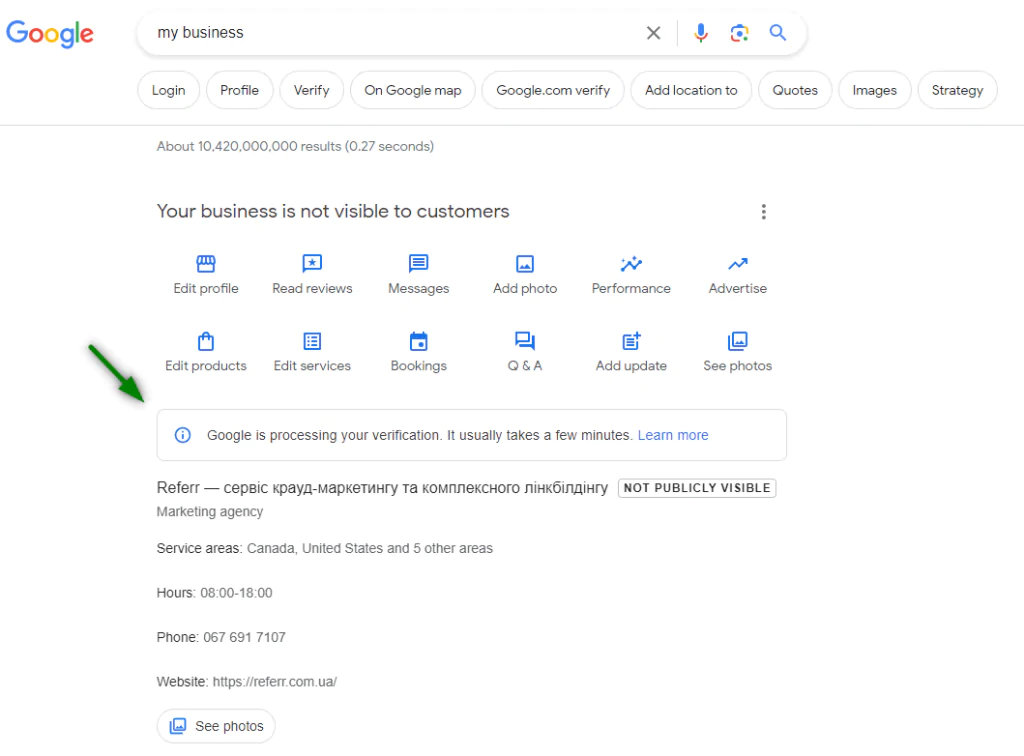The image size is (1024, 756).
Task: Search by image with Google Lens icon
Action: pyautogui.click(x=739, y=33)
